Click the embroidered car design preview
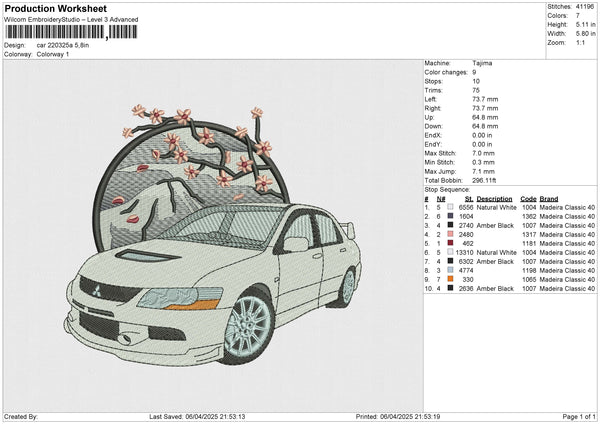600x424 pixels. point(214,235)
